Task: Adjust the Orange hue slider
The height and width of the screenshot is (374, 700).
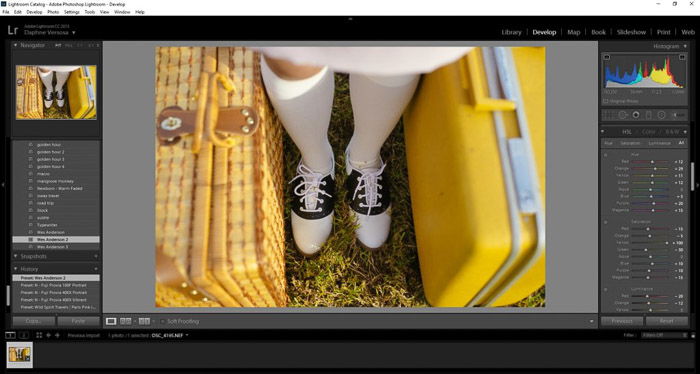Action: 650,169
